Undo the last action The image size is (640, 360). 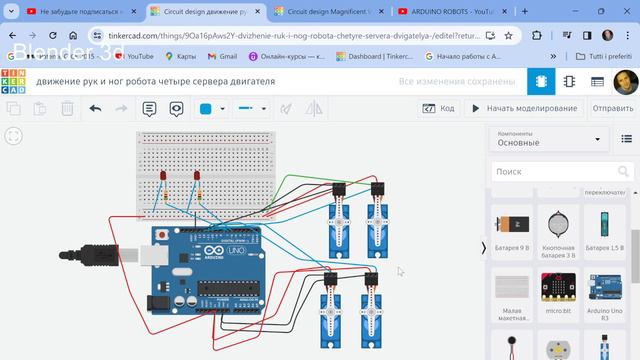[95, 109]
